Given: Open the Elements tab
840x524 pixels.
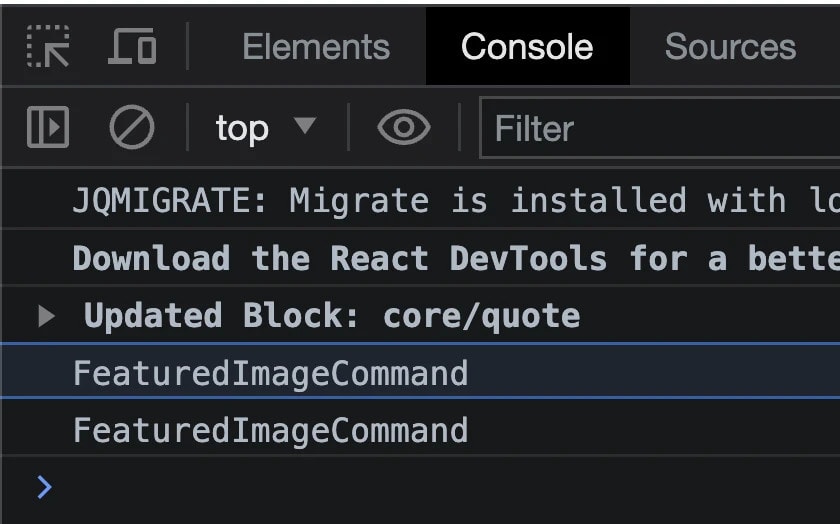Looking at the screenshot, I should [316, 47].
